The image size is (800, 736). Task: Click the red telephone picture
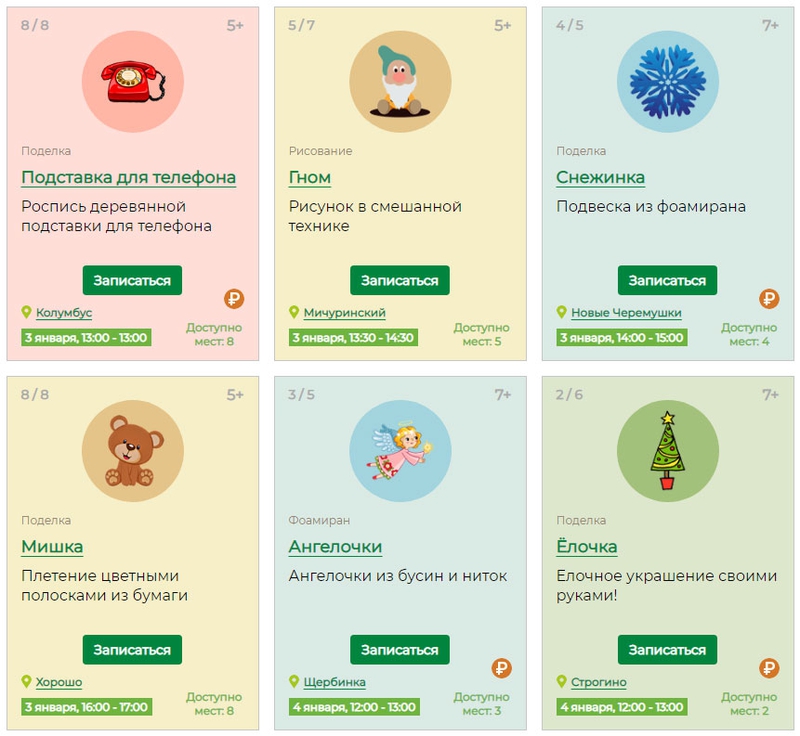(x=133, y=82)
